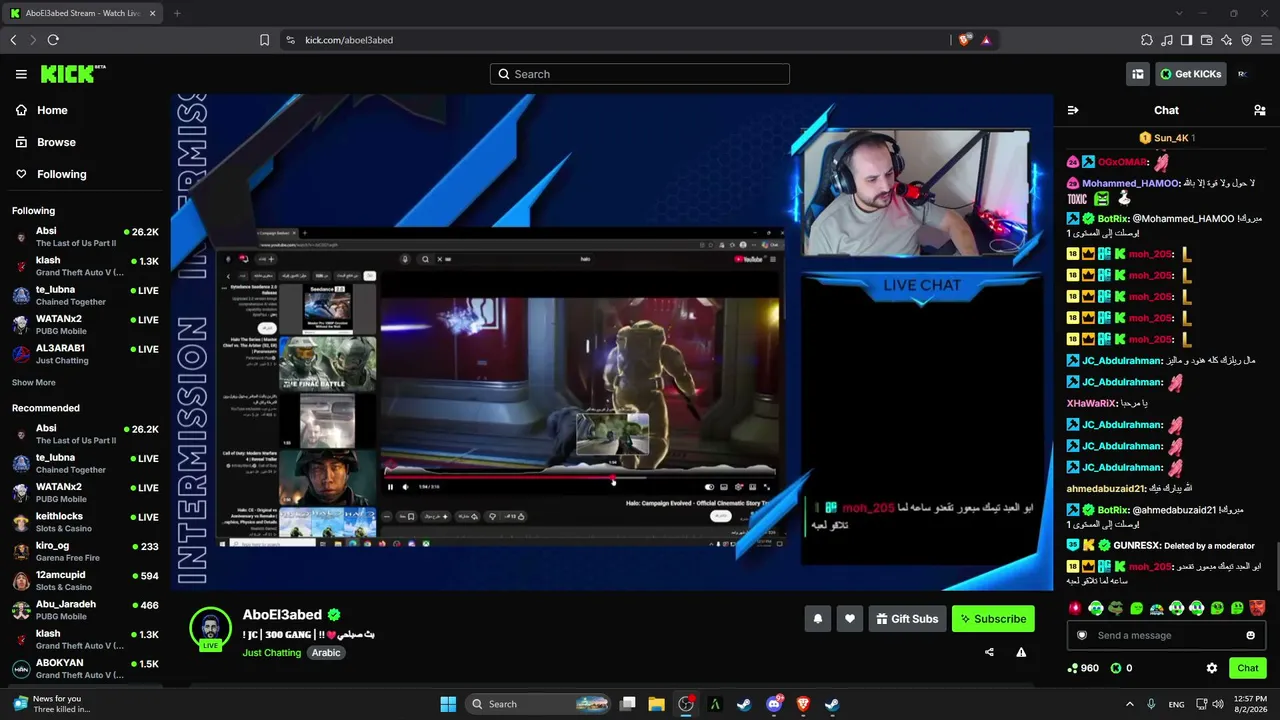1280x720 pixels.
Task: Collapse the chat panel using the arrow icon
Action: 1073,111
